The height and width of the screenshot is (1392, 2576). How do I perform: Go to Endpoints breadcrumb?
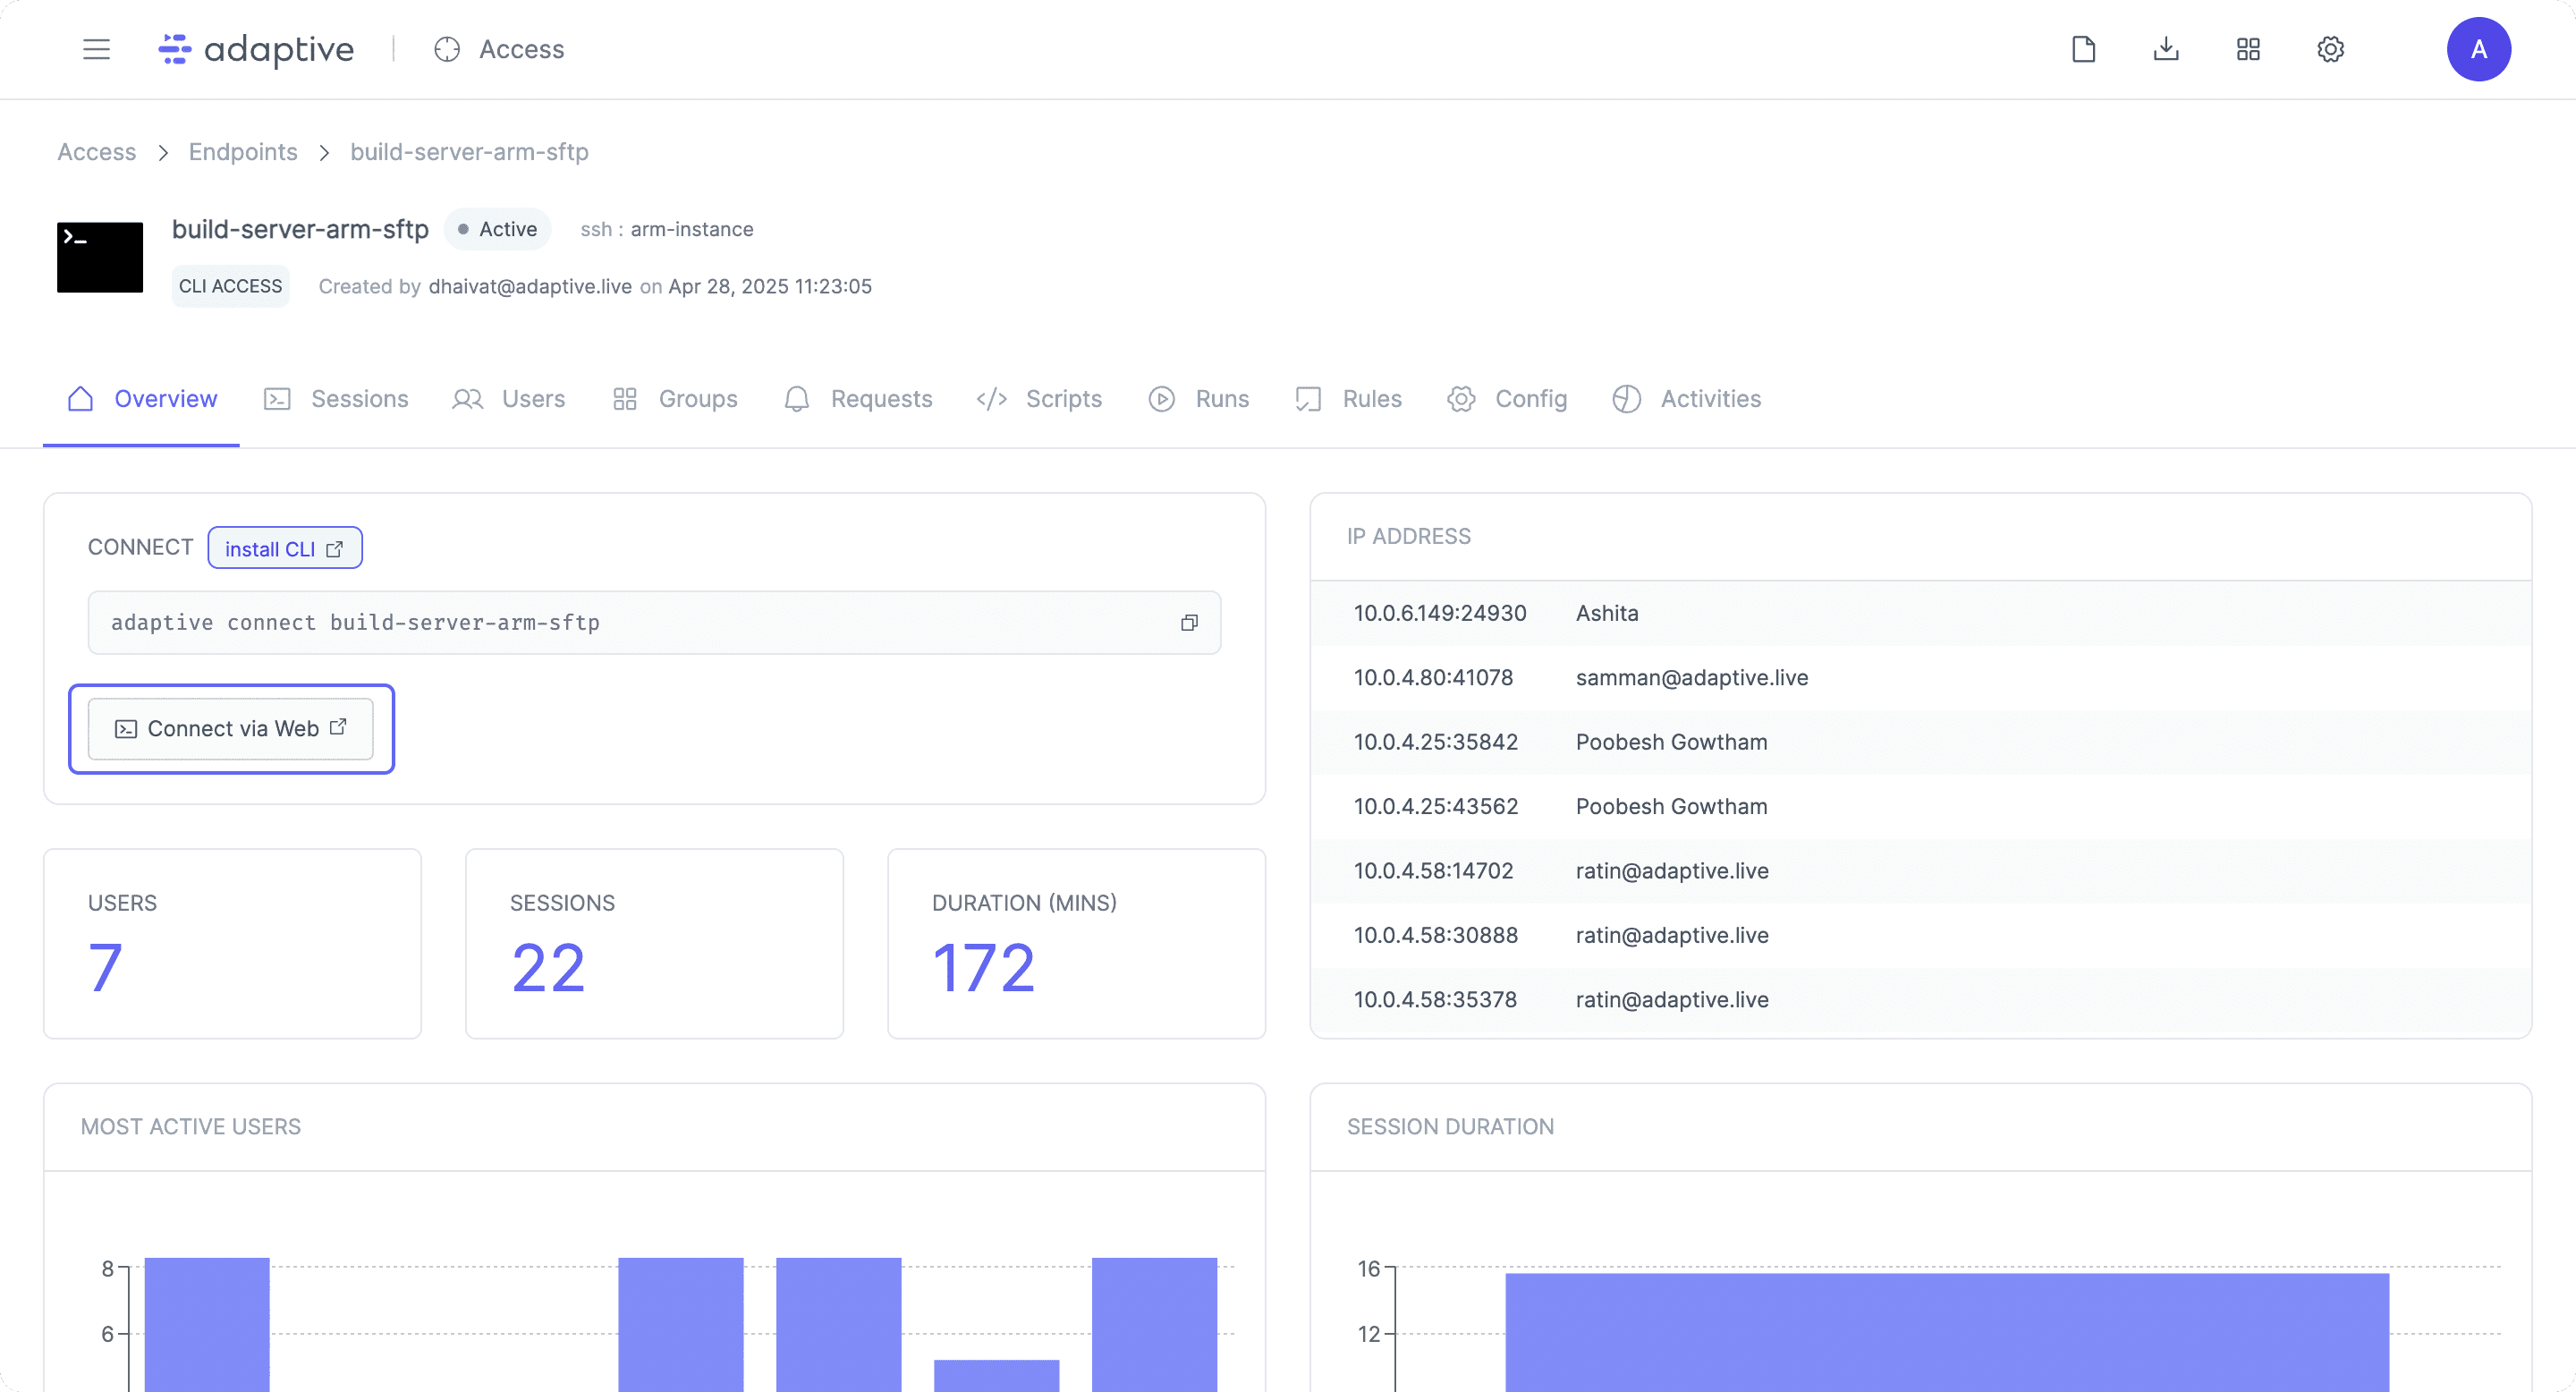coord(243,152)
